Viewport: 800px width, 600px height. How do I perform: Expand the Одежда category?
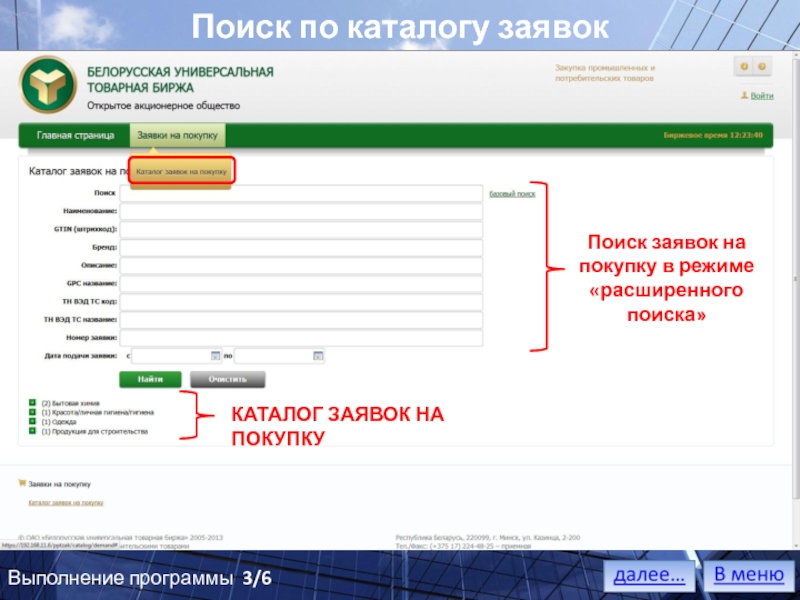[x=32, y=421]
